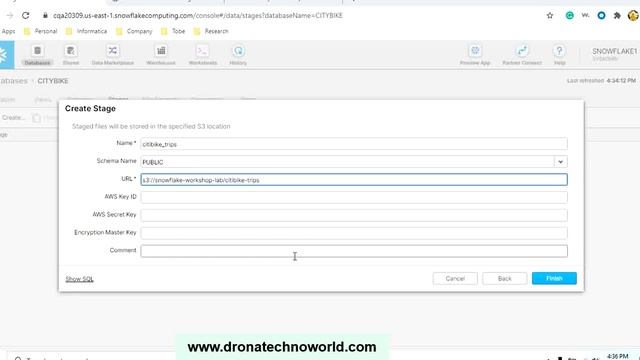Bookmark this page with the star icon
The width and height of the screenshot is (640, 360).
pos(550,16)
